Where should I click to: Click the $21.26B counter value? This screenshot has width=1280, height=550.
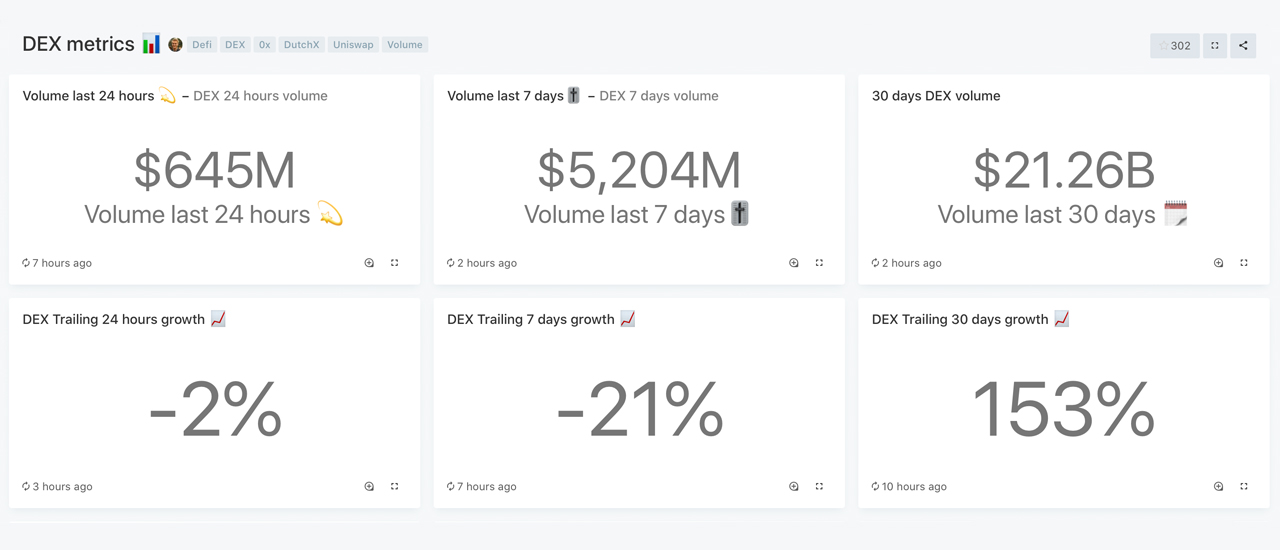(1064, 170)
